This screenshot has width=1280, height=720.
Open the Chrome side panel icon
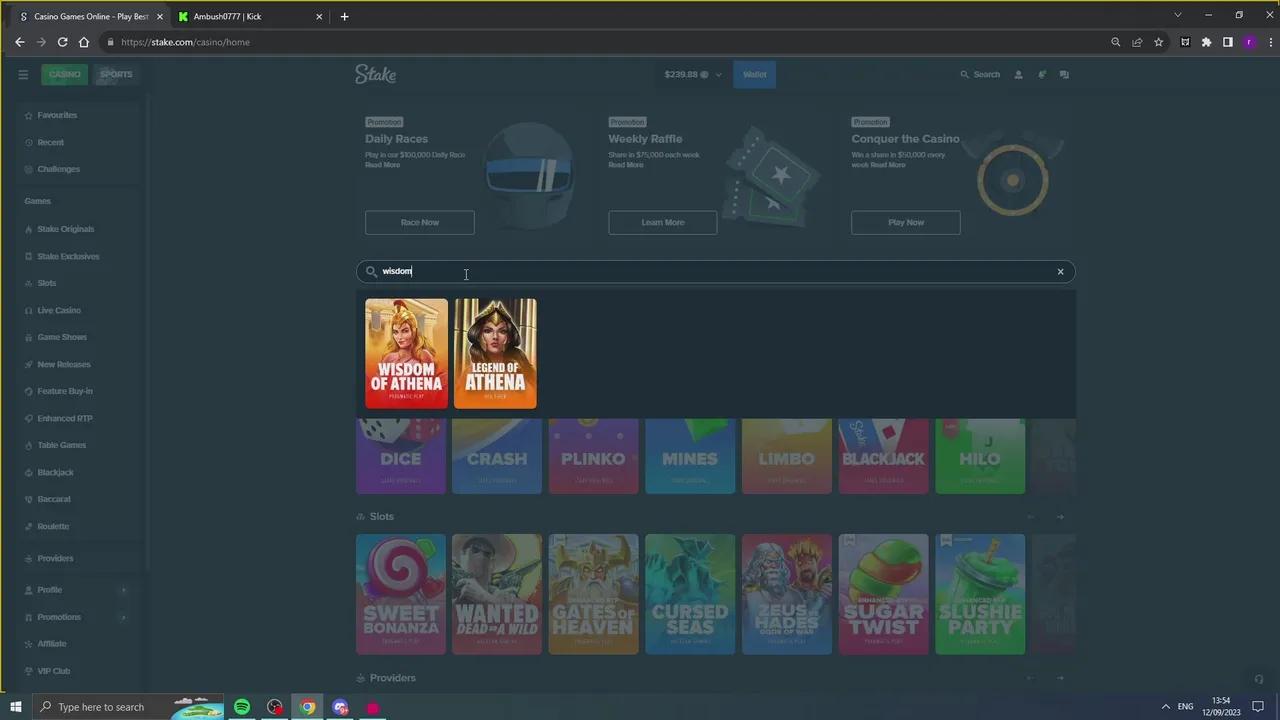click(x=1228, y=42)
